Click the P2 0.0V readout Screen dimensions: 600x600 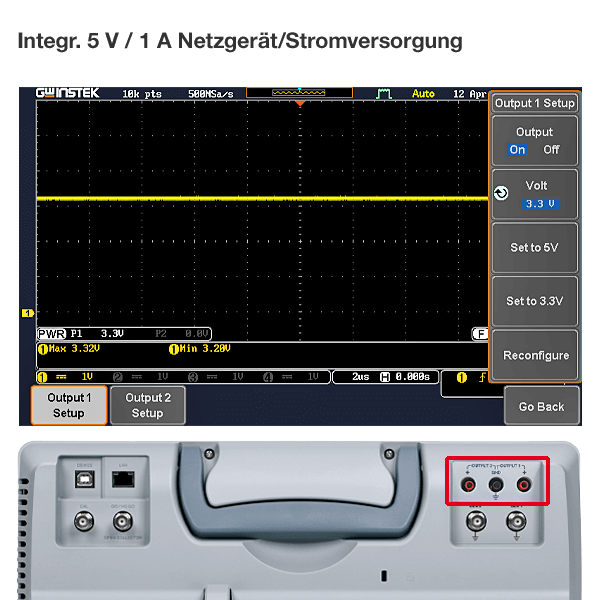coord(182,334)
